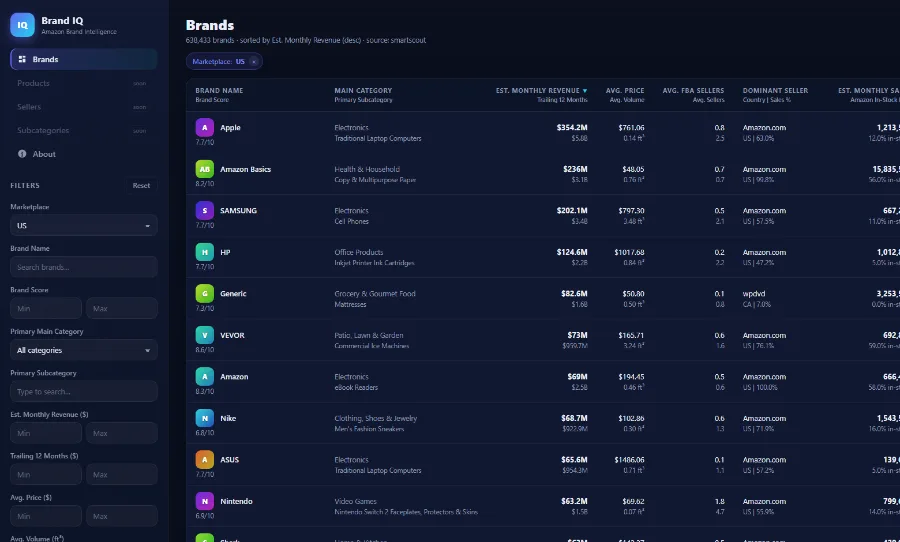Click the wpdvd dominant seller cell
Image resolution: width=900 pixels, height=542 pixels.
[x=754, y=293]
